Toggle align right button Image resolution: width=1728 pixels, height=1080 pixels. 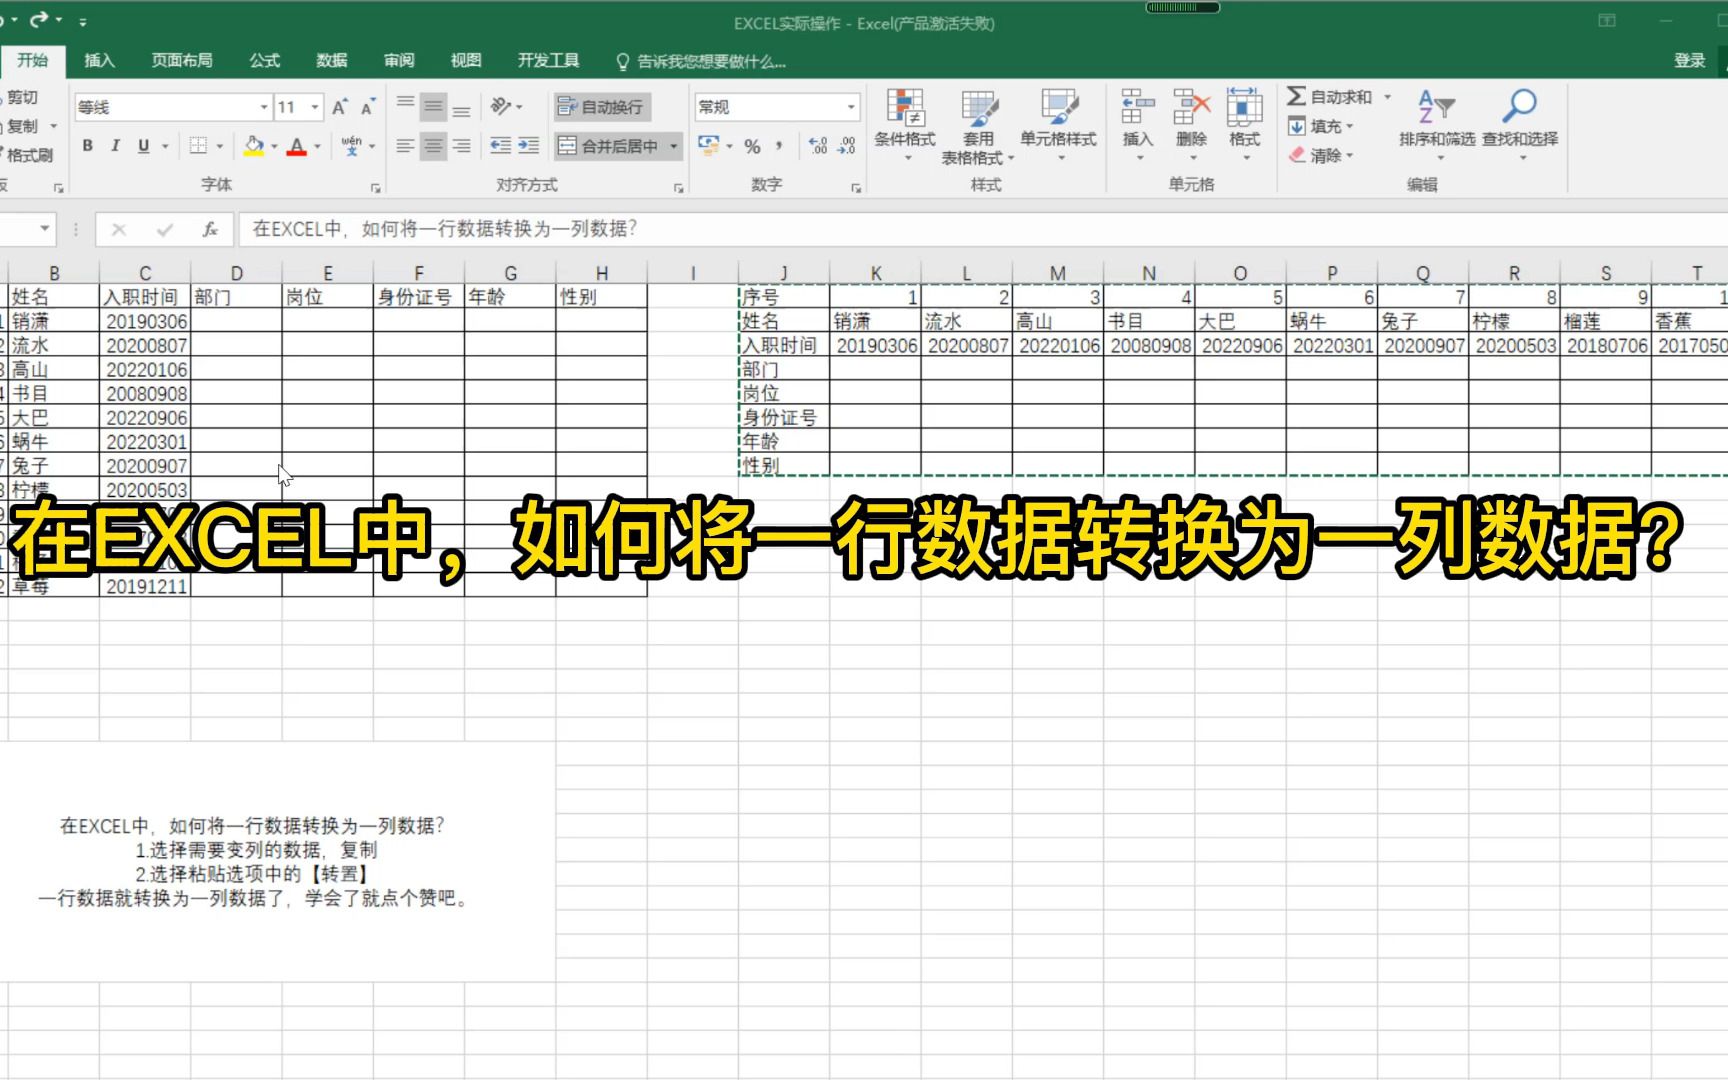[461, 146]
